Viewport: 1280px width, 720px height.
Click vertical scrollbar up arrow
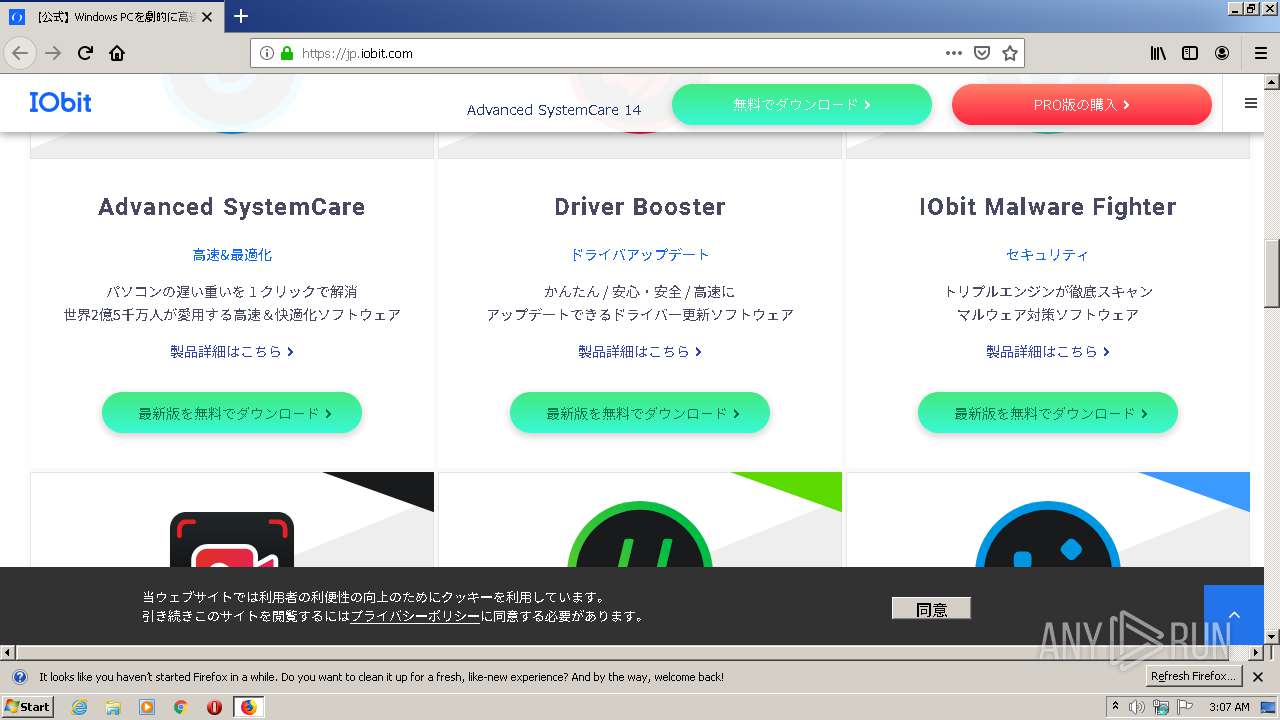[1272, 81]
